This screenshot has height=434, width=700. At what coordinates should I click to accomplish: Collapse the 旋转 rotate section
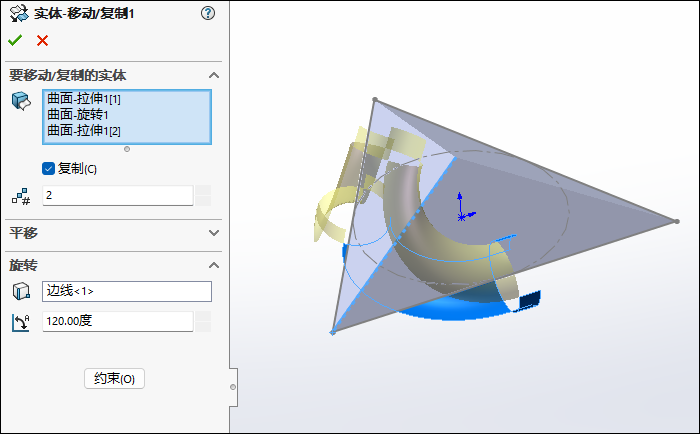pos(214,265)
